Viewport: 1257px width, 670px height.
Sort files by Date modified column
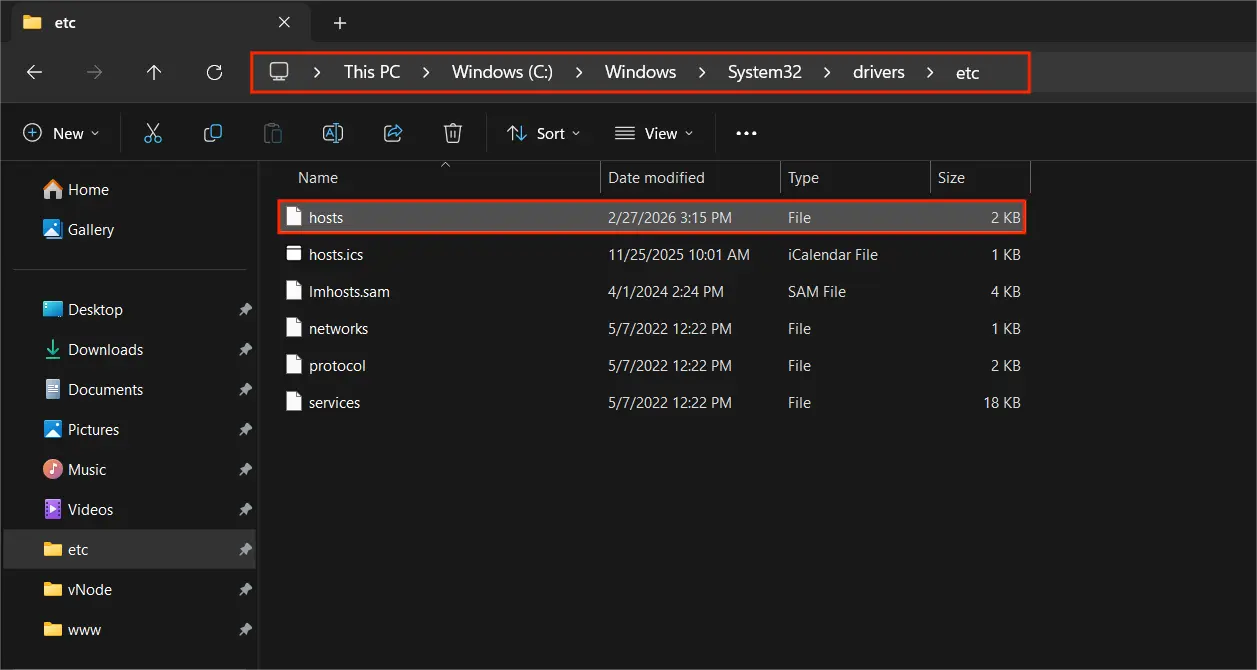pyautogui.click(x=656, y=178)
